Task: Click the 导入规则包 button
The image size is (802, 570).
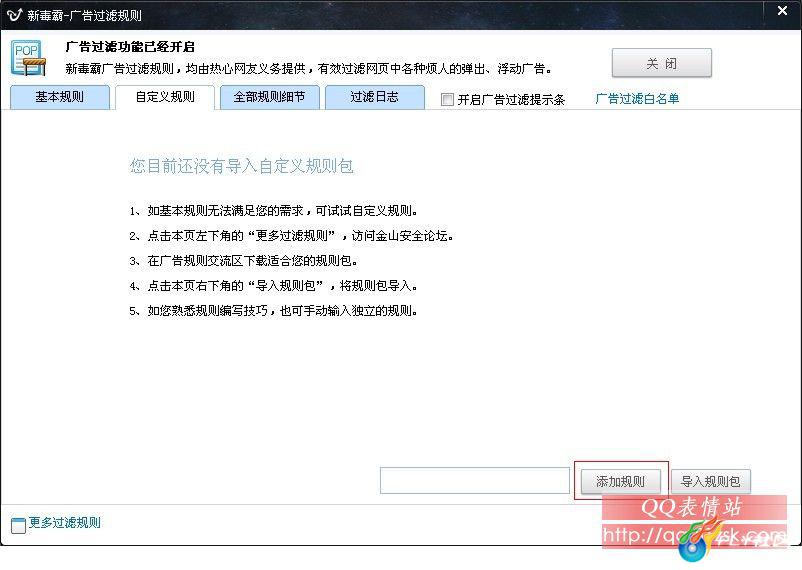Action: point(710,481)
